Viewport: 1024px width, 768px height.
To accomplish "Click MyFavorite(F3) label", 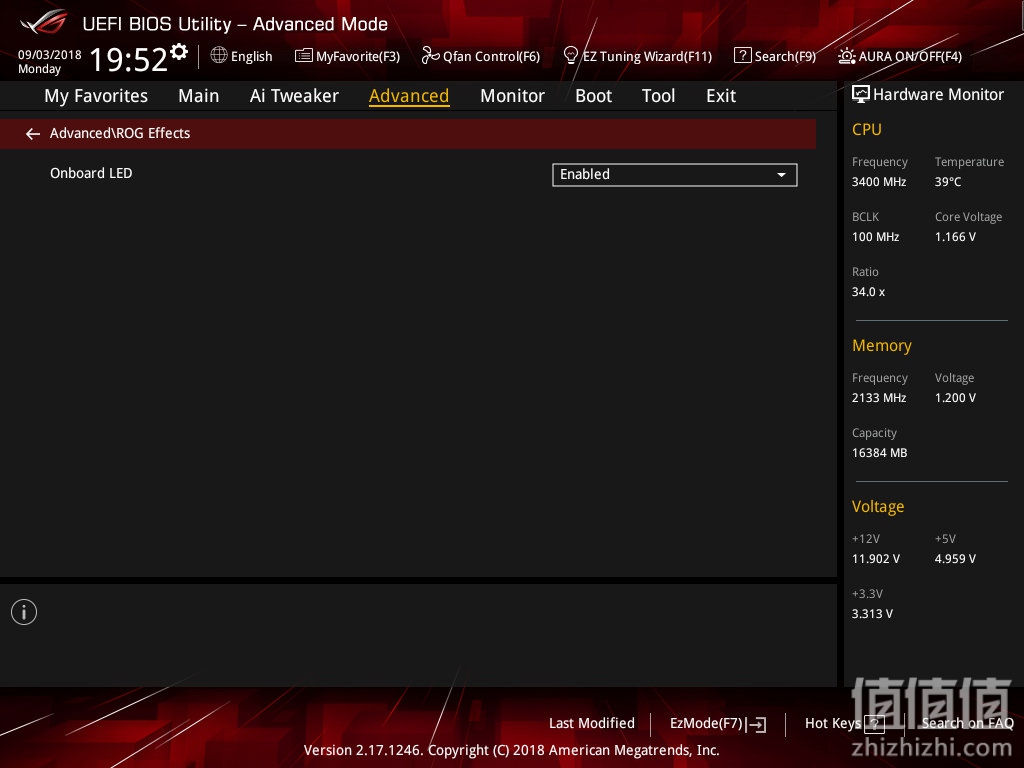I will (x=358, y=57).
